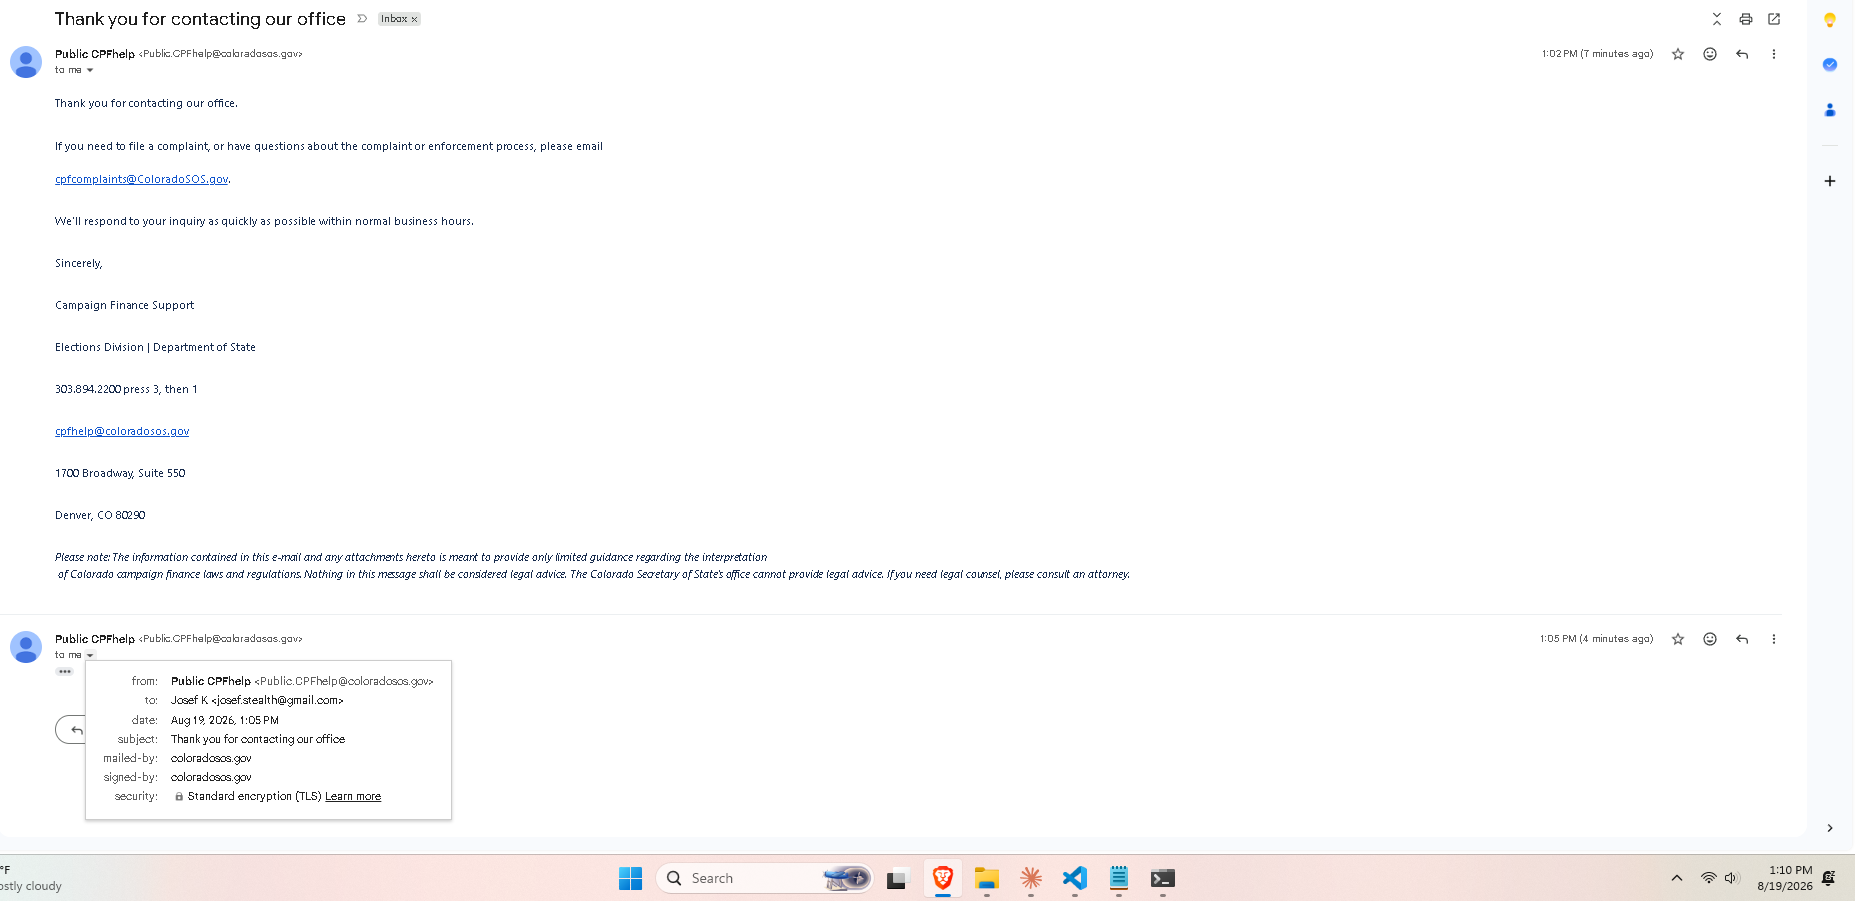Image resolution: width=1855 pixels, height=901 pixels.
Task: Open cpfcomplaints@ColoradoSOS.gov email link
Action: click(x=142, y=179)
